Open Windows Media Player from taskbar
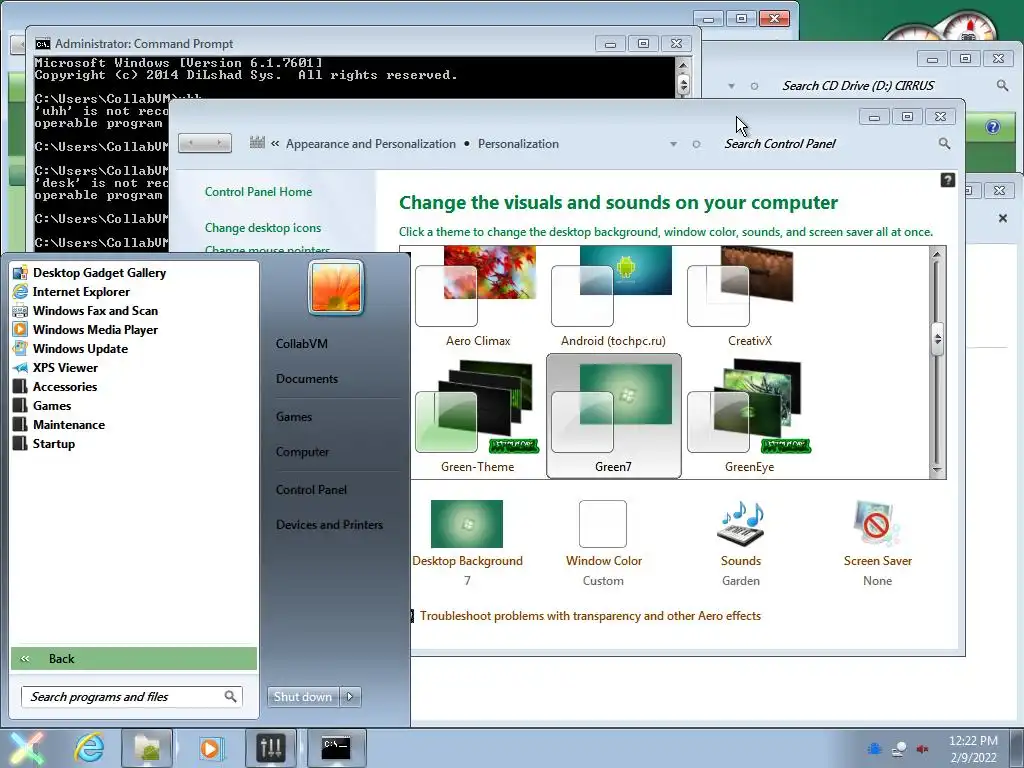 [210, 748]
